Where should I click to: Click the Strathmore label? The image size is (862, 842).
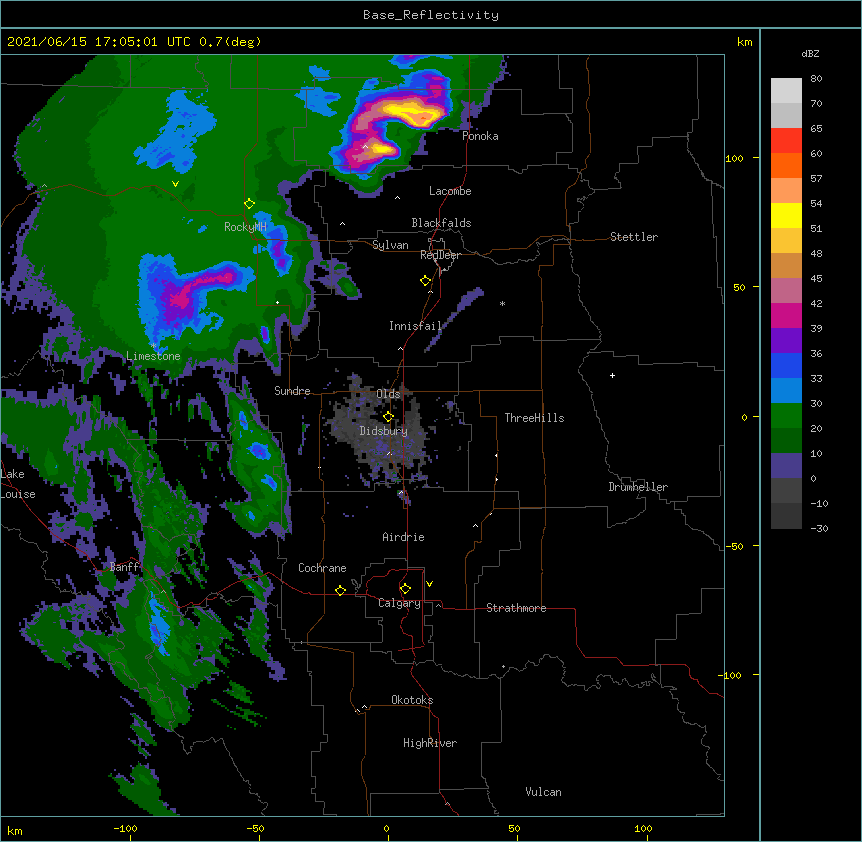[x=516, y=608]
